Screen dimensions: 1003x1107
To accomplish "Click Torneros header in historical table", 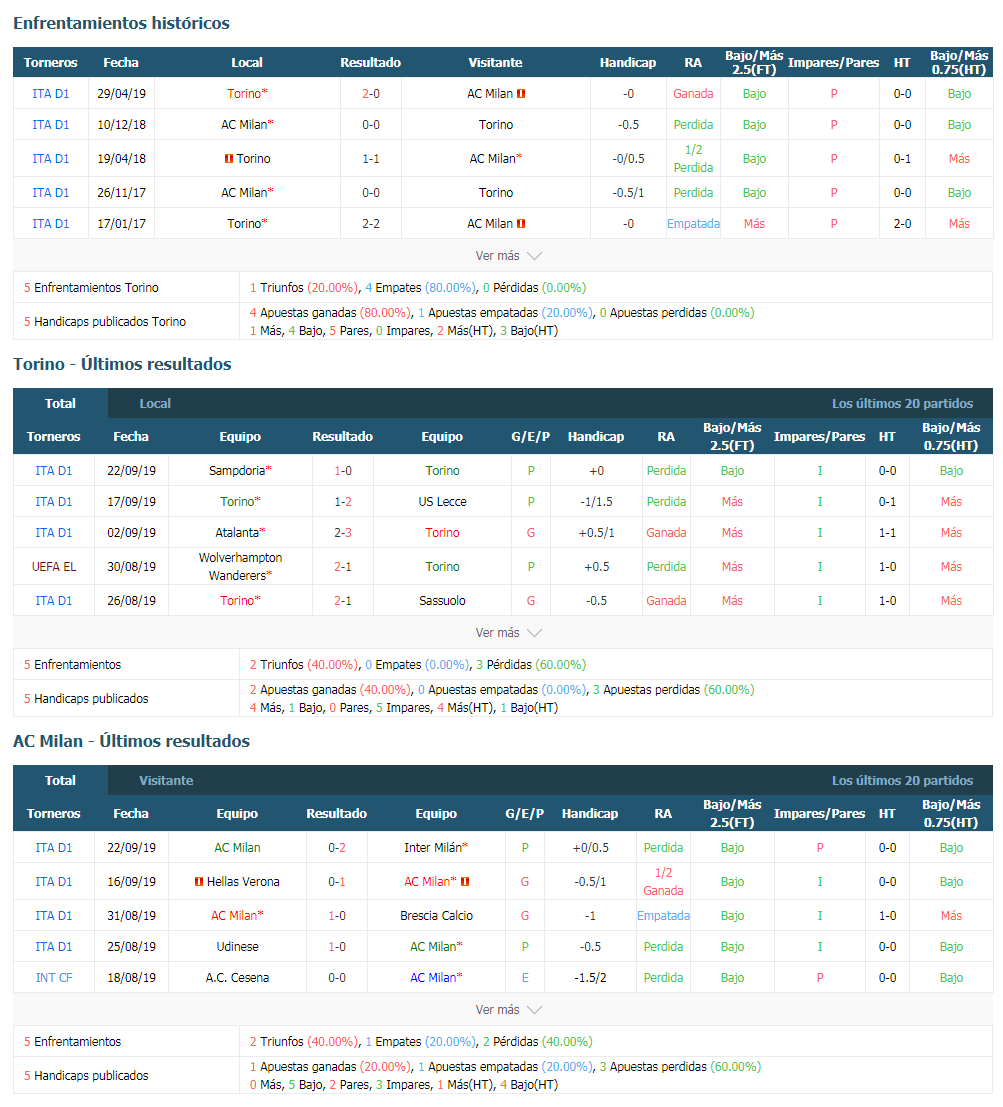I will 50,62.
